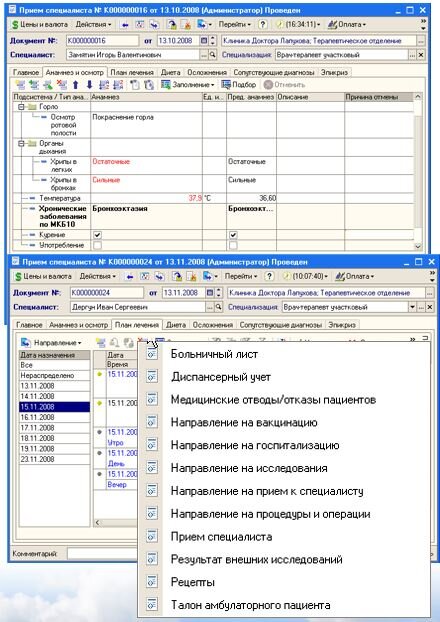Open calendar icon next to date 13.10.2008
Image resolution: width=440 pixels, height=622 pixels.
click(204, 40)
